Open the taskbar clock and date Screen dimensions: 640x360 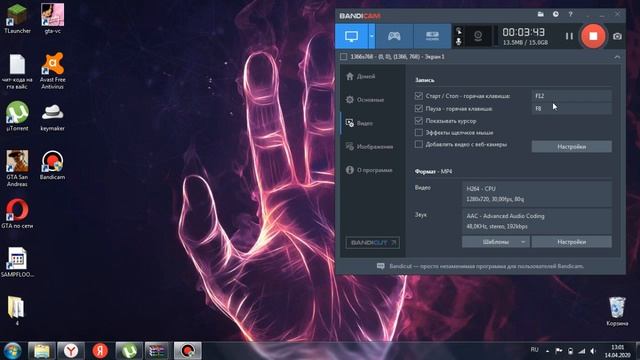point(618,351)
